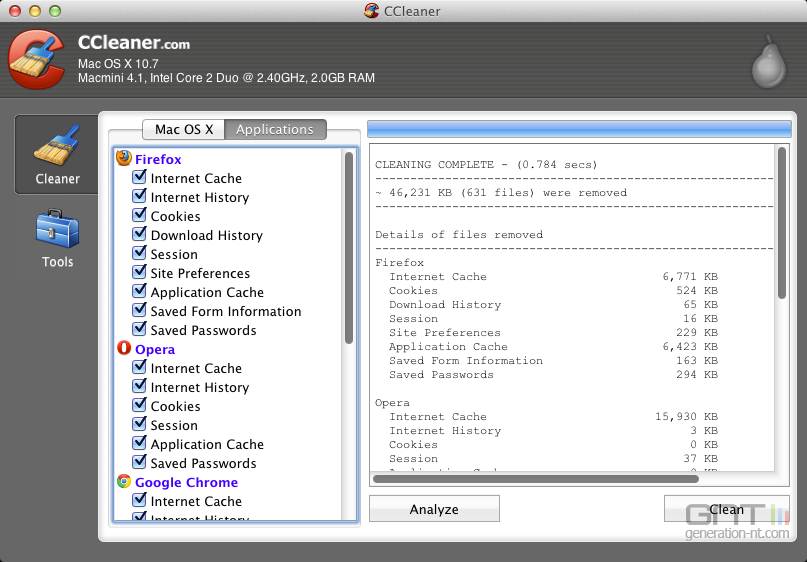This screenshot has width=807, height=562.
Task: Toggle the Firefox Cookies checkbox
Action: [139, 215]
